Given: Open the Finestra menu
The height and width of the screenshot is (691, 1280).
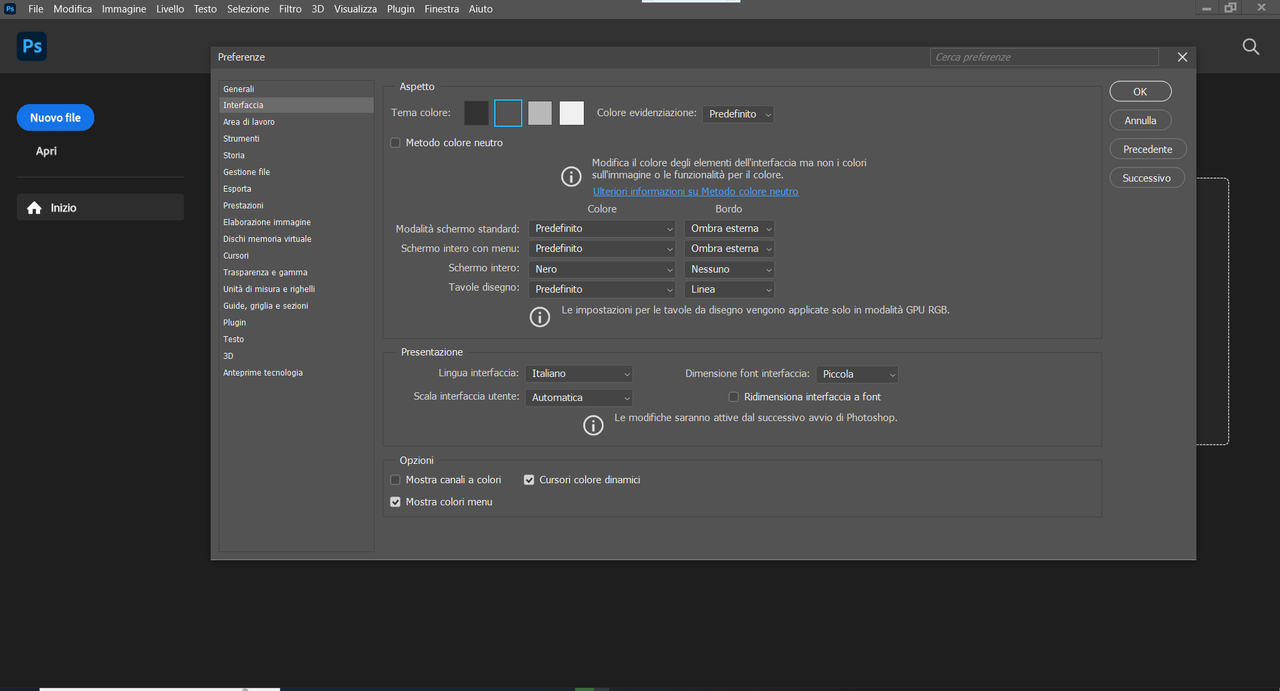Looking at the screenshot, I should click(x=442, y=9).
